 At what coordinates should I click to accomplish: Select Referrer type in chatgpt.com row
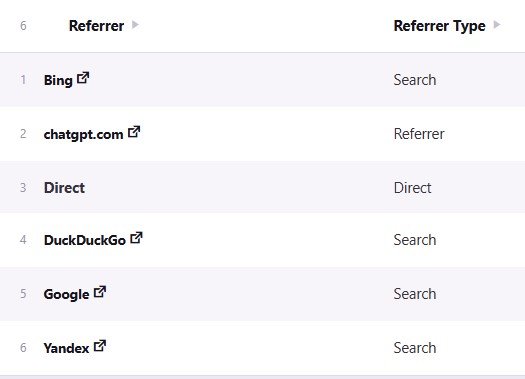coord(419,134)
